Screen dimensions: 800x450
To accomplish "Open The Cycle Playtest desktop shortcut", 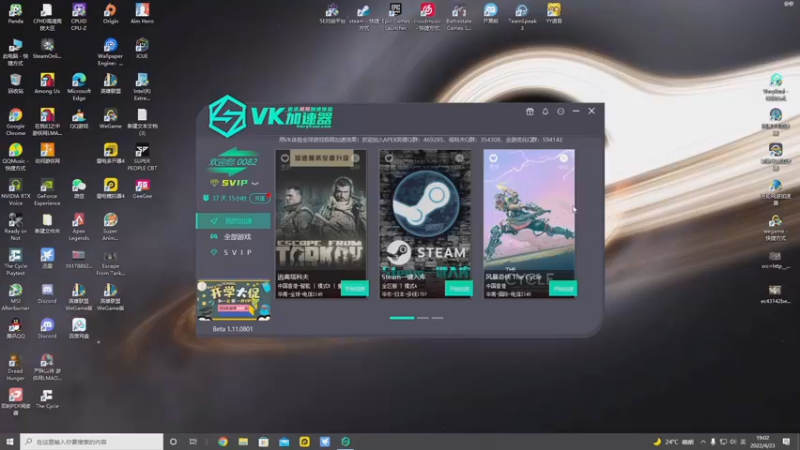I will [15, 262].
